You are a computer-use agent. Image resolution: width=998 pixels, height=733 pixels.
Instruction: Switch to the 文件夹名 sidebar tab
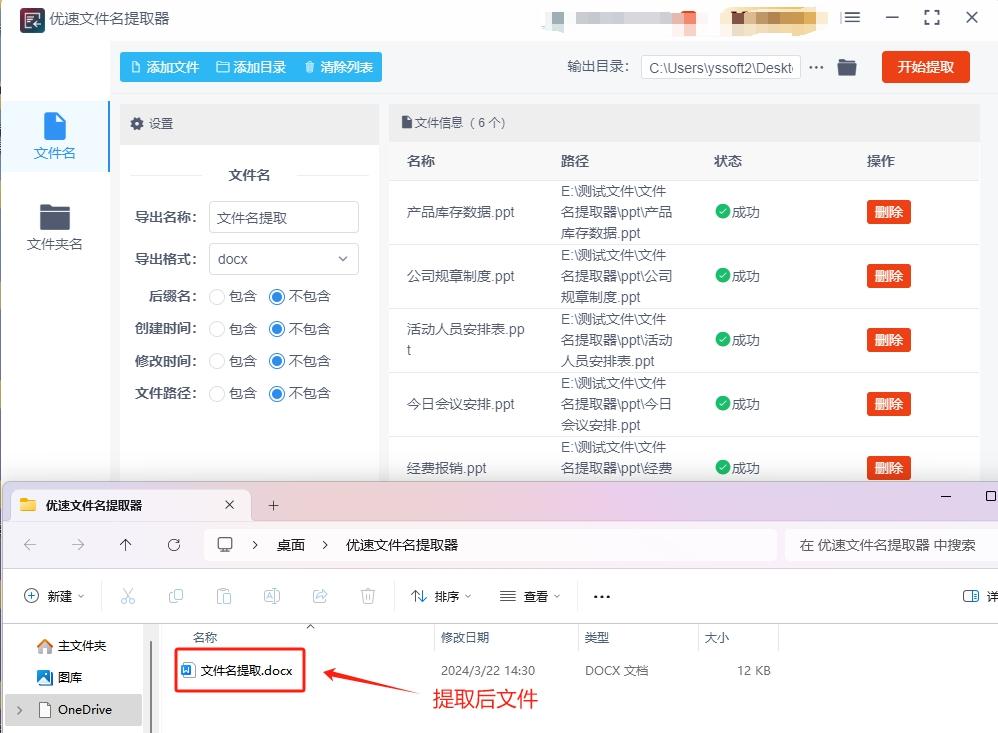pos(54,227)
